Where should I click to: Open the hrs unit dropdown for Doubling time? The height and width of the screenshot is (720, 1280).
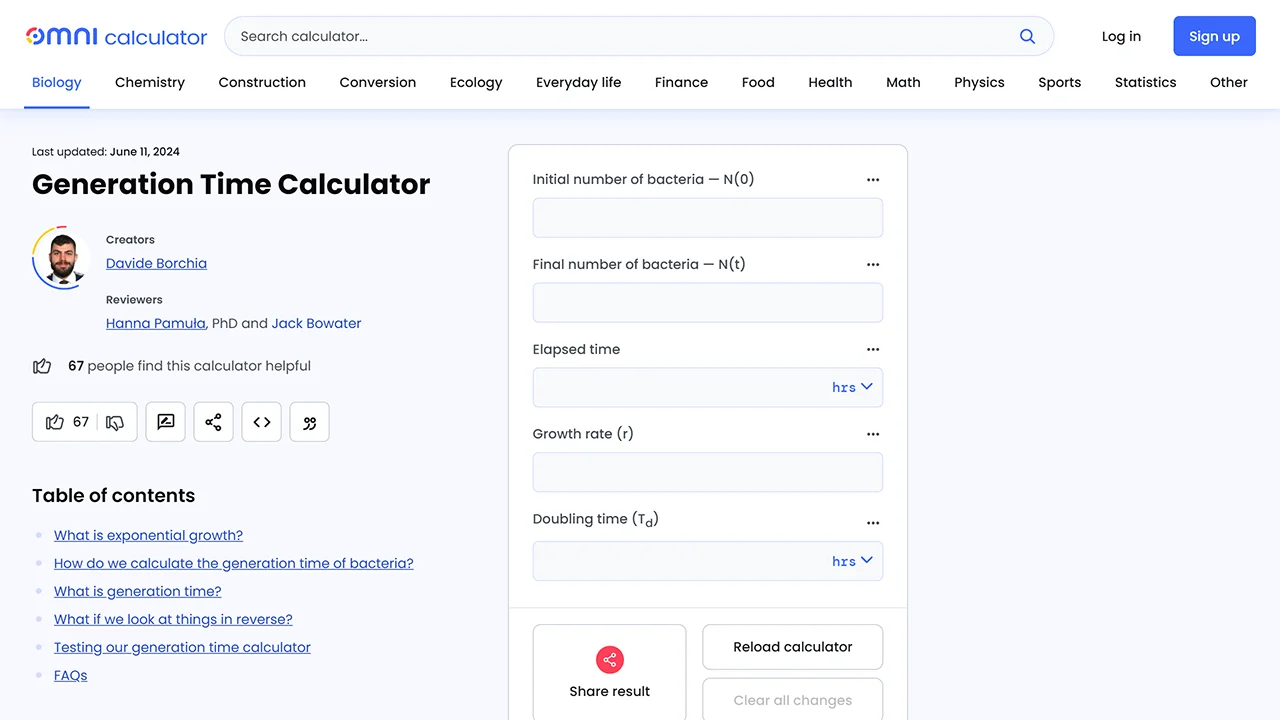click(x=851, y=561)
